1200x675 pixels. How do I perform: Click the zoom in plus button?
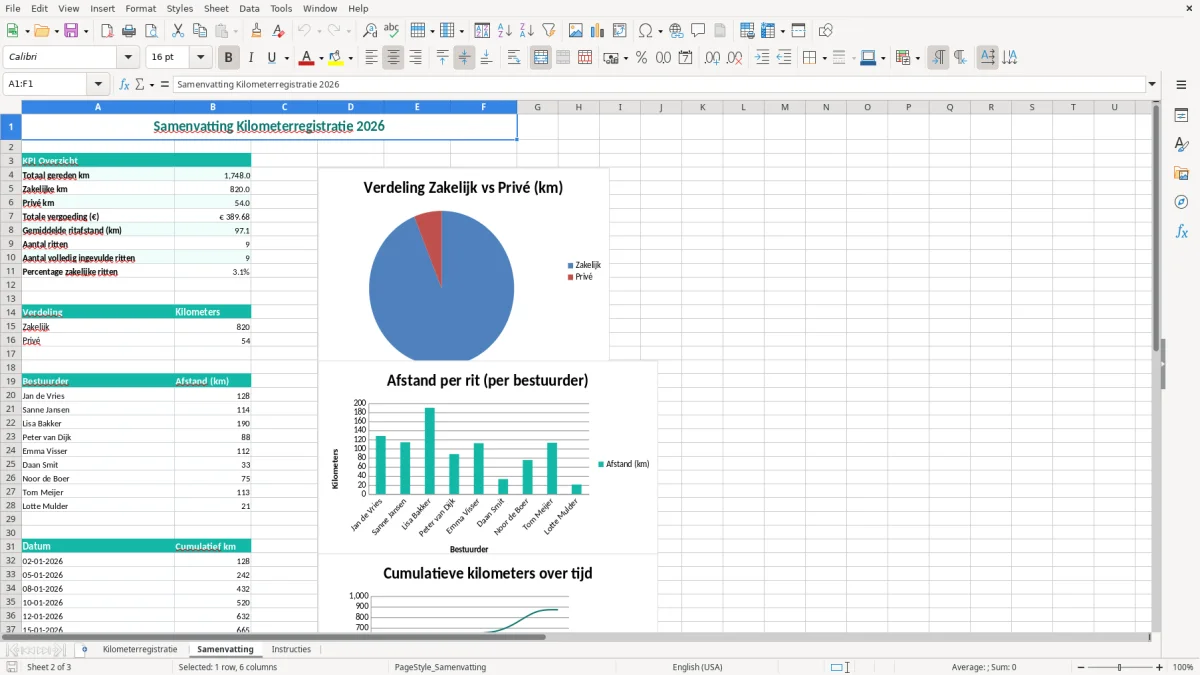click(x=1160, y=667)
